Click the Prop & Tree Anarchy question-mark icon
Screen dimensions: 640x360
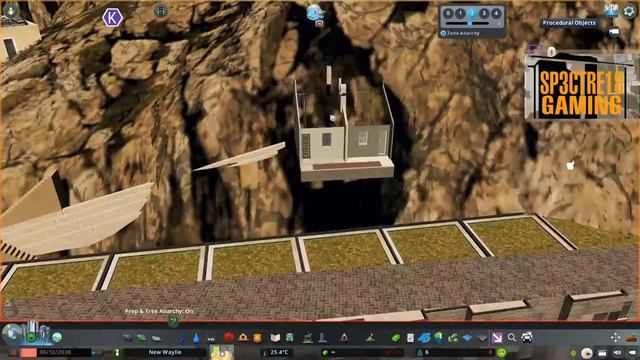click(173, 322)
